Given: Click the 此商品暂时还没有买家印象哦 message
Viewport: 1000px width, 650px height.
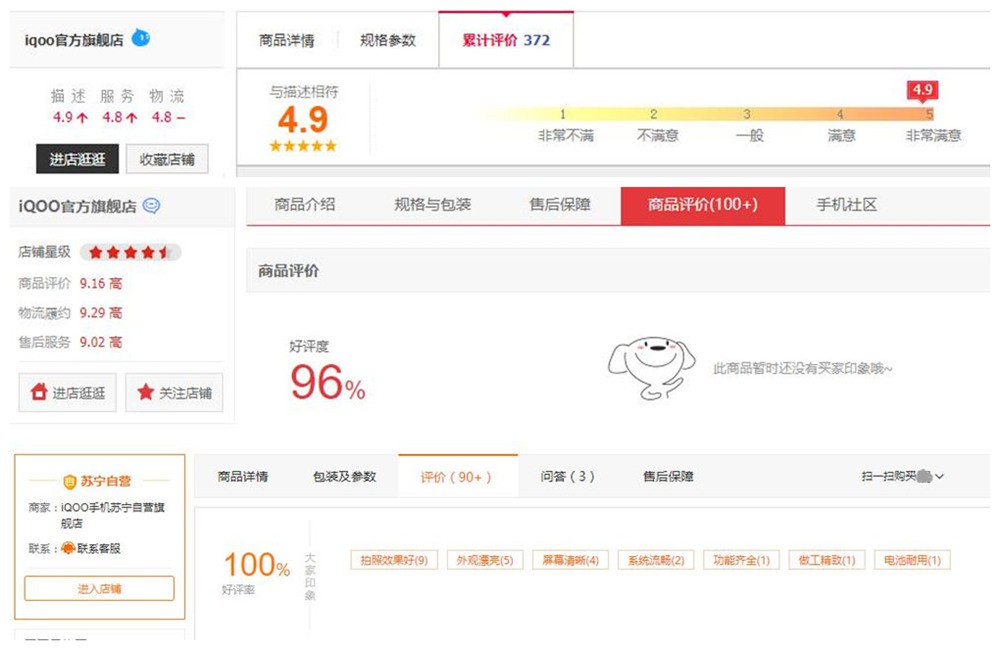Looking at the screenshot, I should tap(802, 368).
